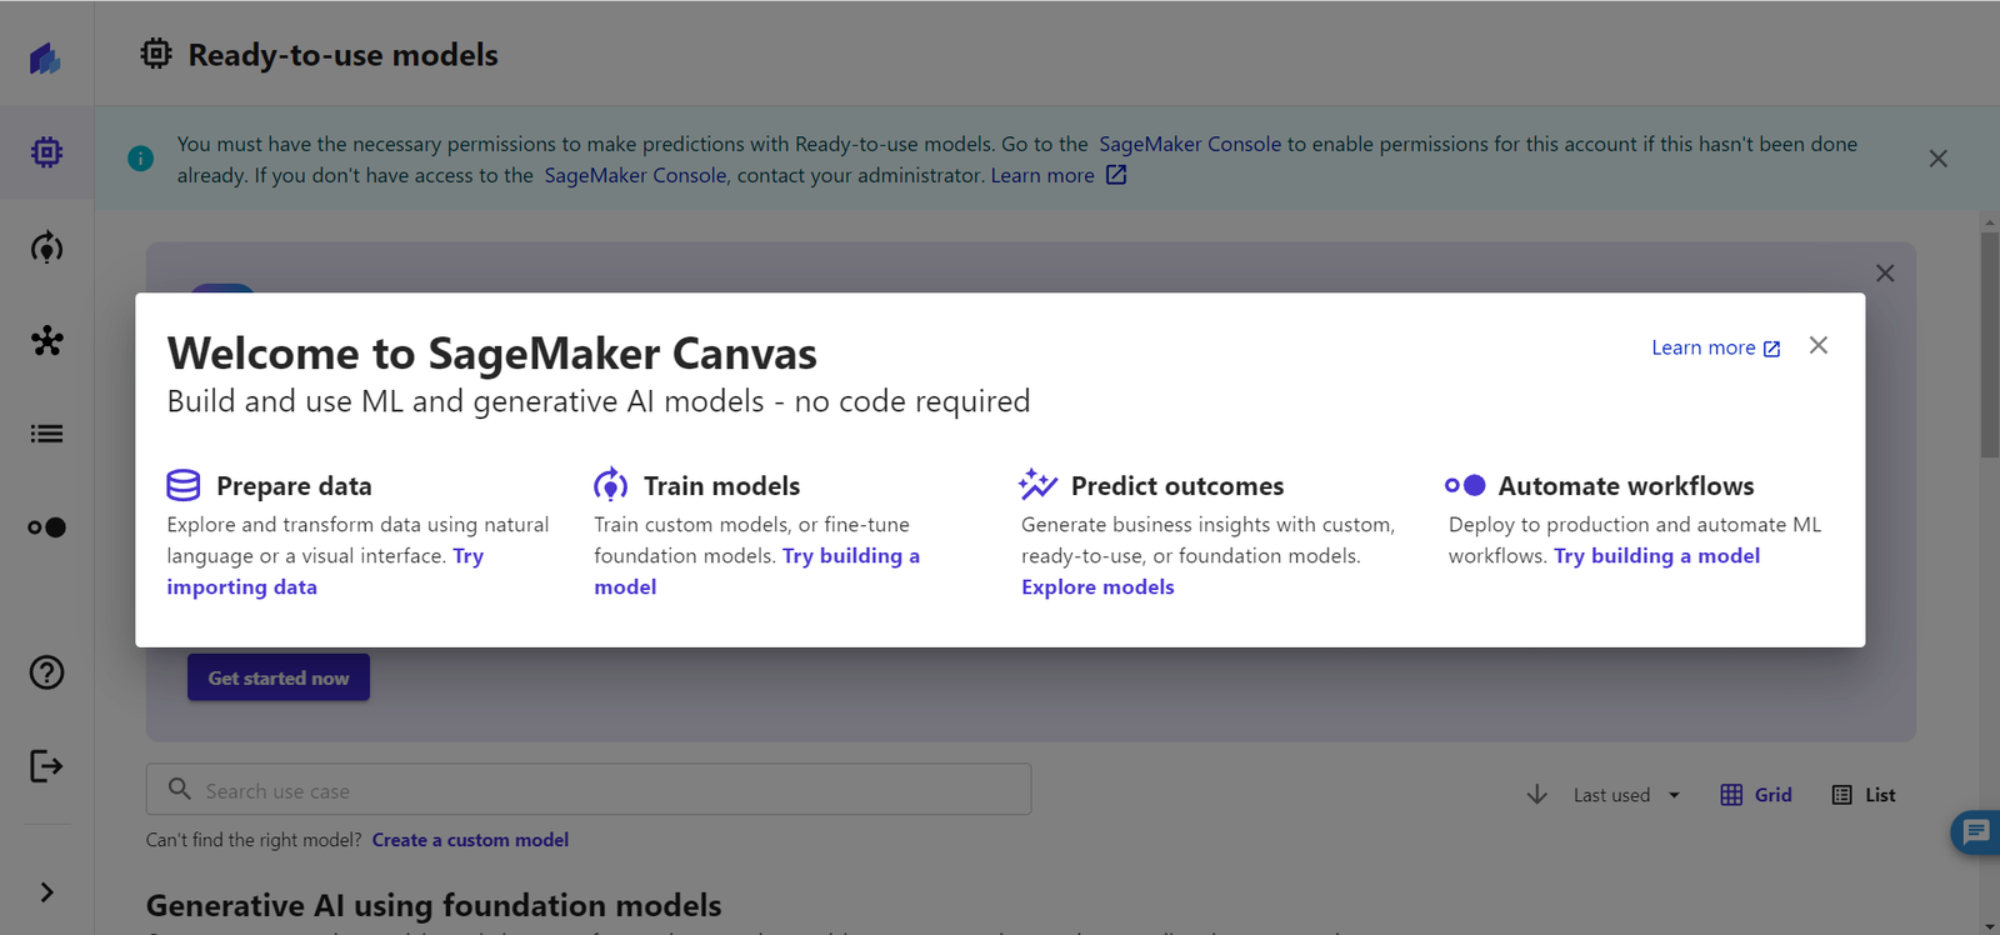Switch to Grid view
This screenshot has height=935, width=2000.
[1756, 795]
